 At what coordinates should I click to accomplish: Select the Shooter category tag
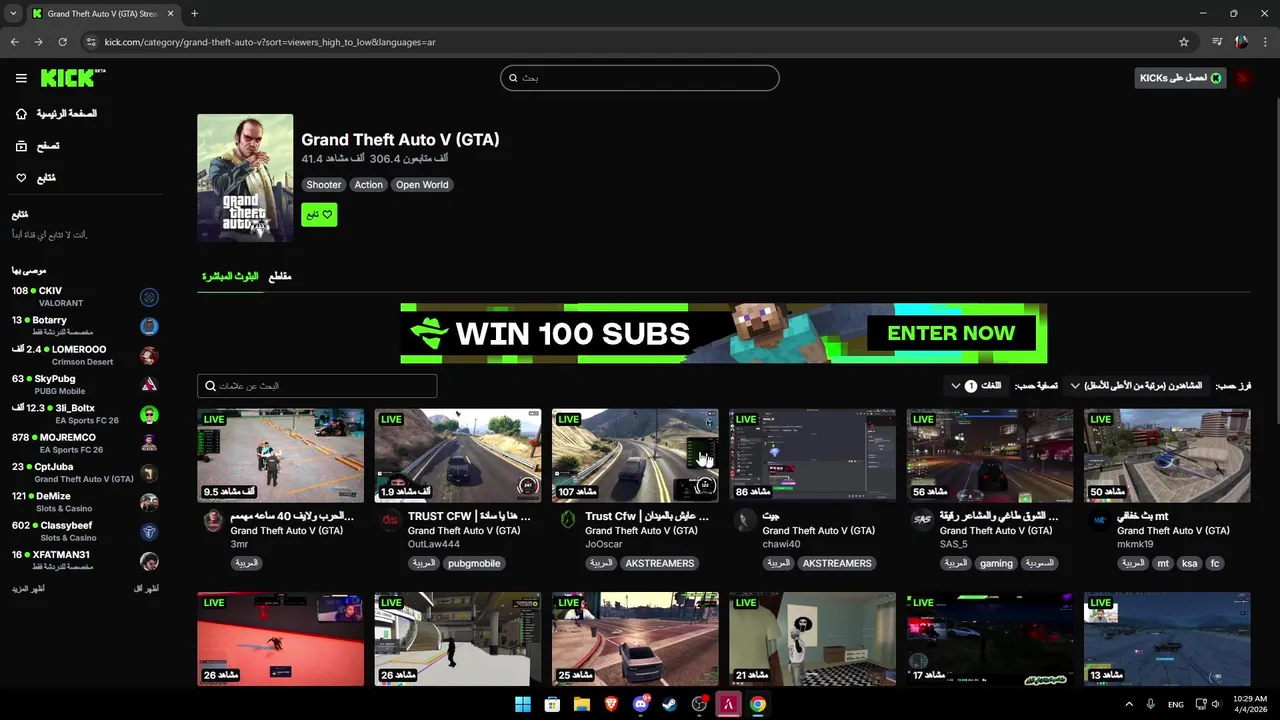(323, 185)
